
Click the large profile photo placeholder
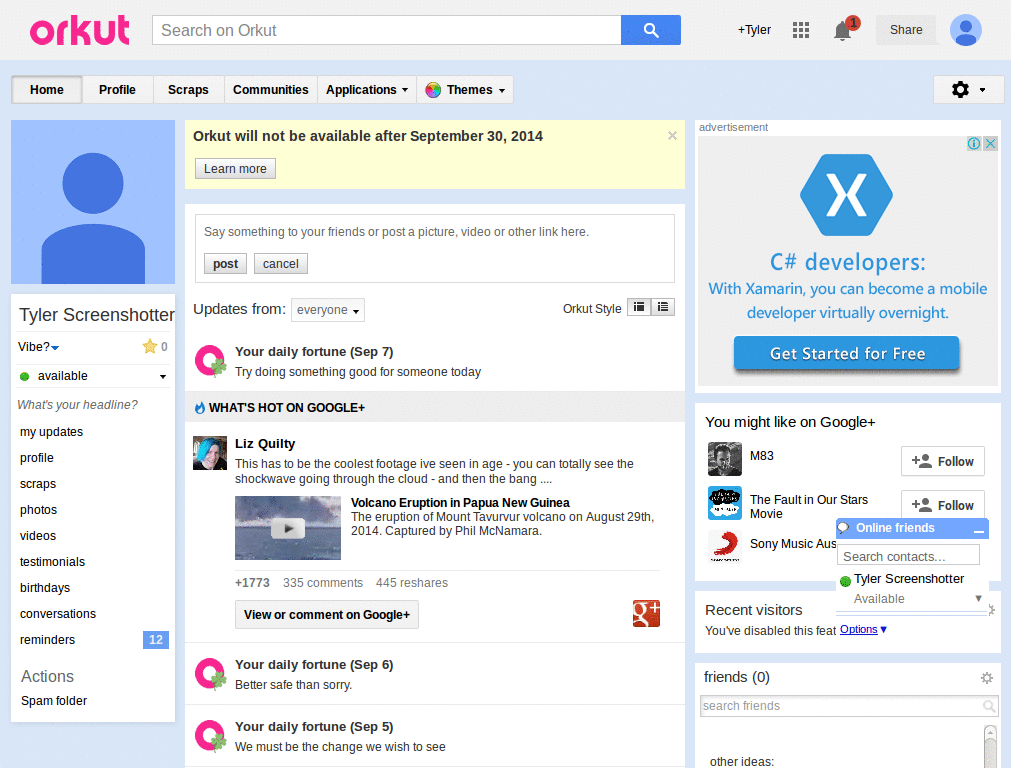93,202
